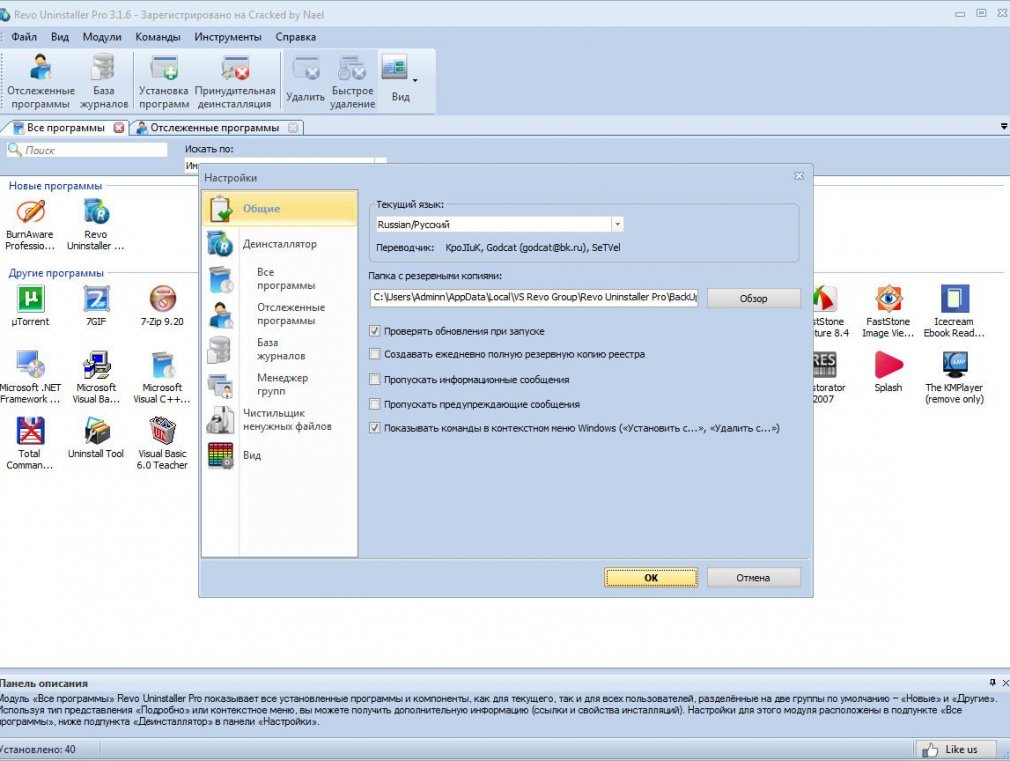Open База журналов settings subcategory
The image size is (1010, 761).
pyautogui.click(x=280, y=349)
